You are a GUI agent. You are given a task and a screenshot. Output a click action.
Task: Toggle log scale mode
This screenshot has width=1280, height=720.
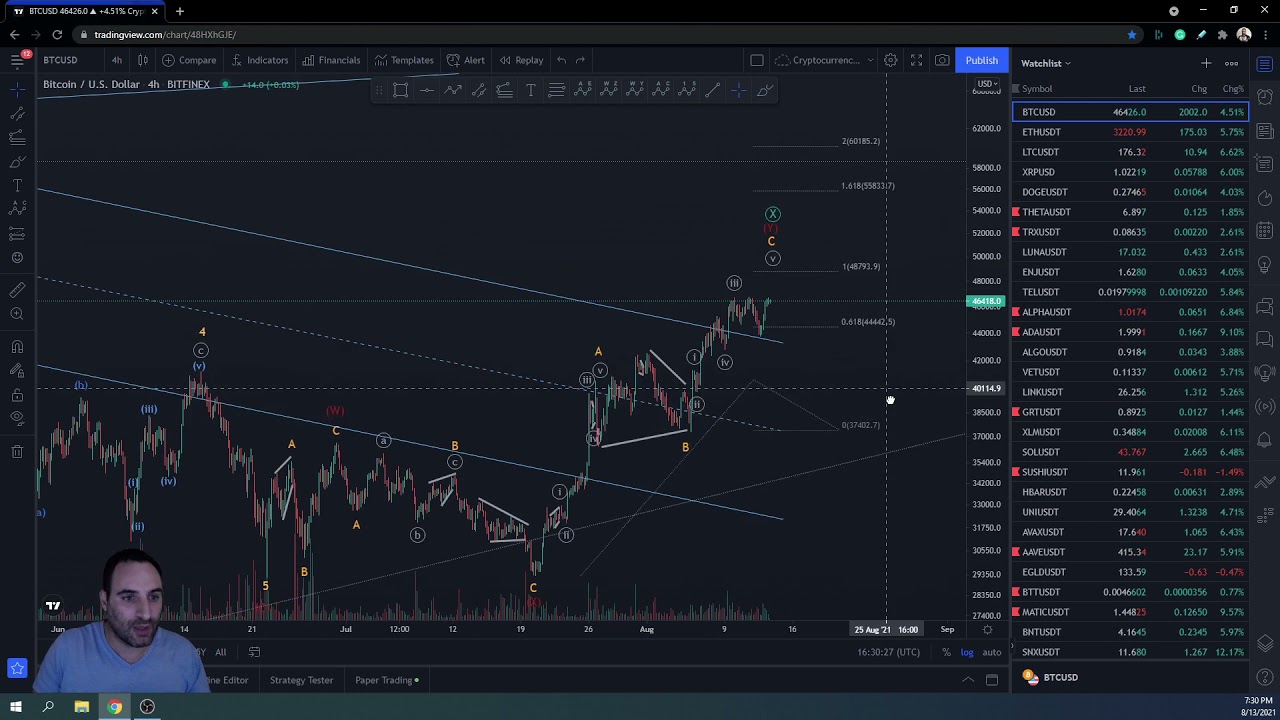pyautogui.click(x=967, y=652)
